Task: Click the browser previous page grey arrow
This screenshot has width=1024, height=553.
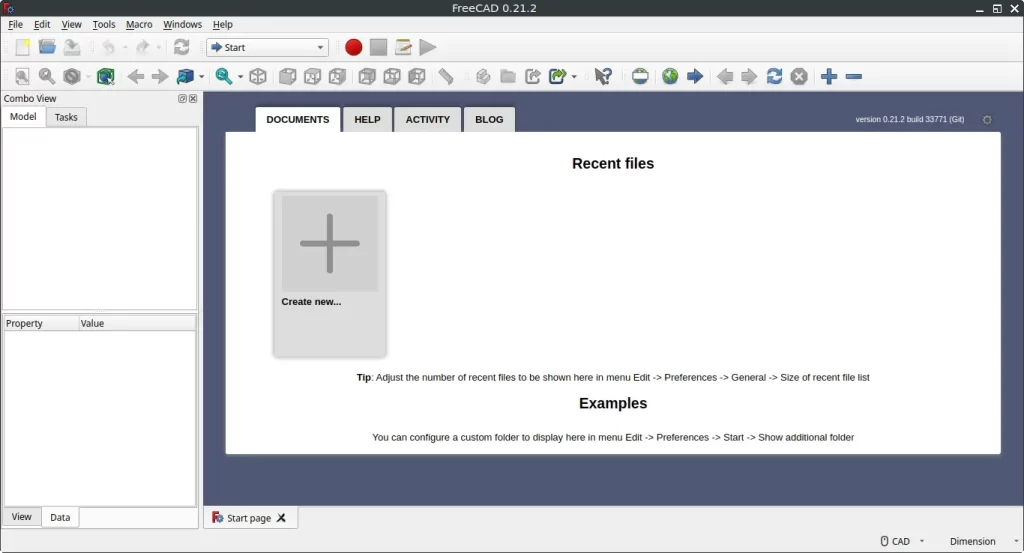Action: click(x=724, y=76)
